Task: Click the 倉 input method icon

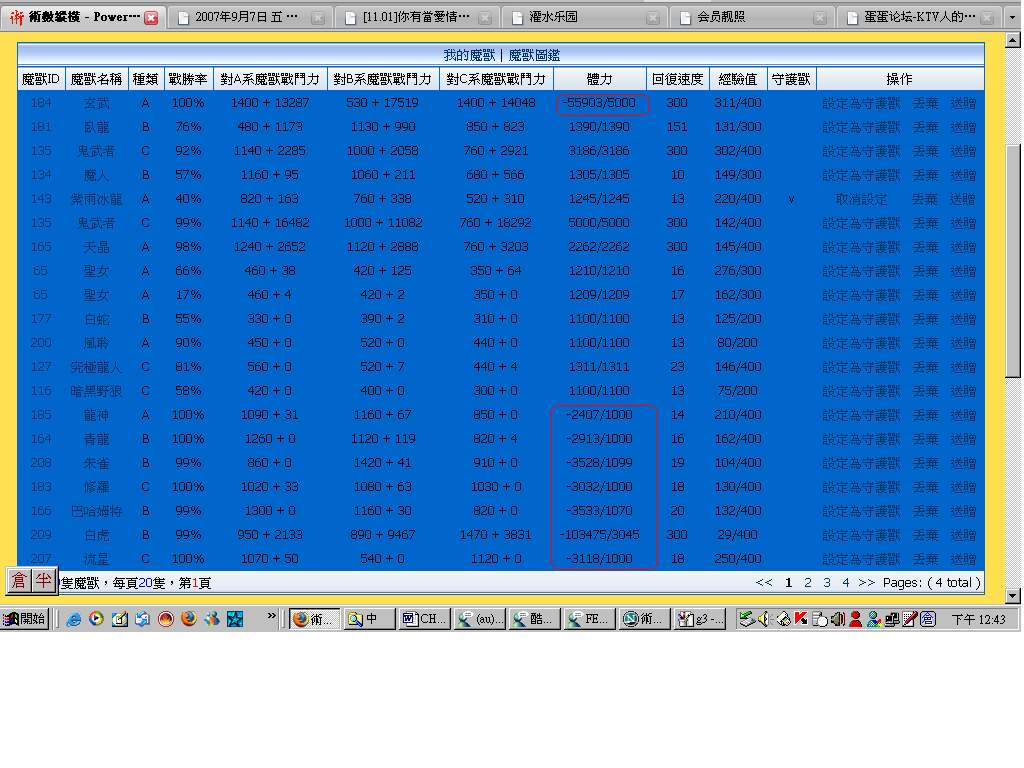Action: (x=19, y=581)
